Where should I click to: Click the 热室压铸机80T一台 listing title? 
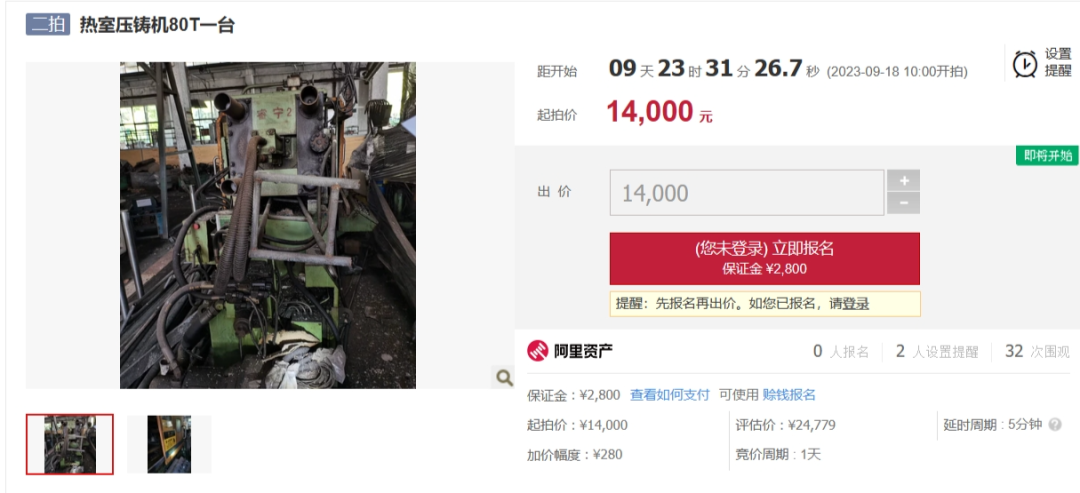click(x=157, y=25)
